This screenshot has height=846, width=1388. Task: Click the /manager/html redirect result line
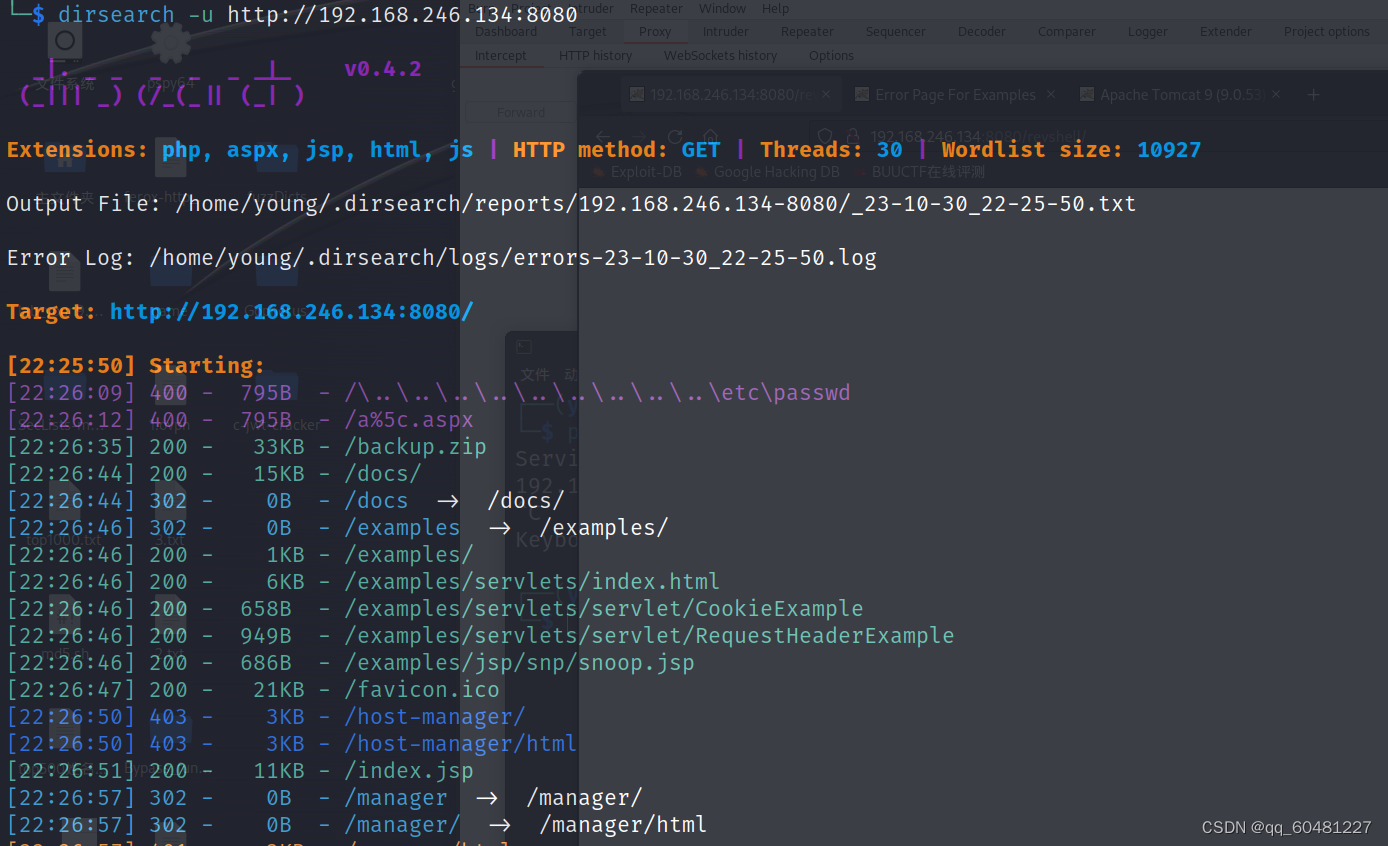coord(357,825)
